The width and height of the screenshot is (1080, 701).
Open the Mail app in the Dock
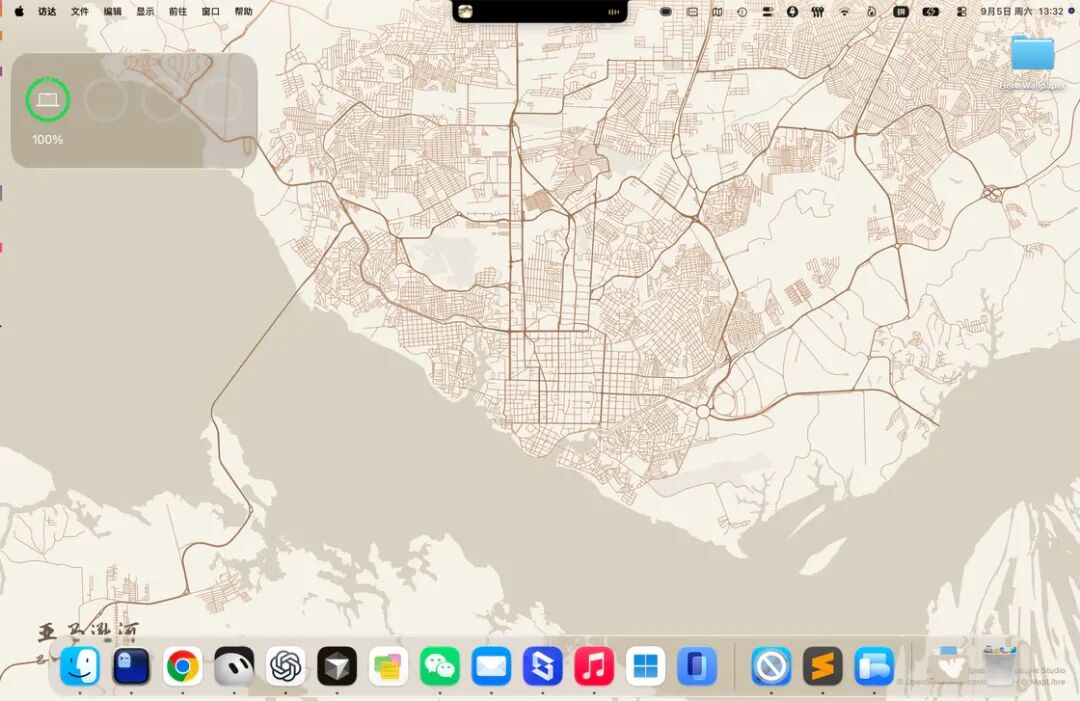pos(491,666)
